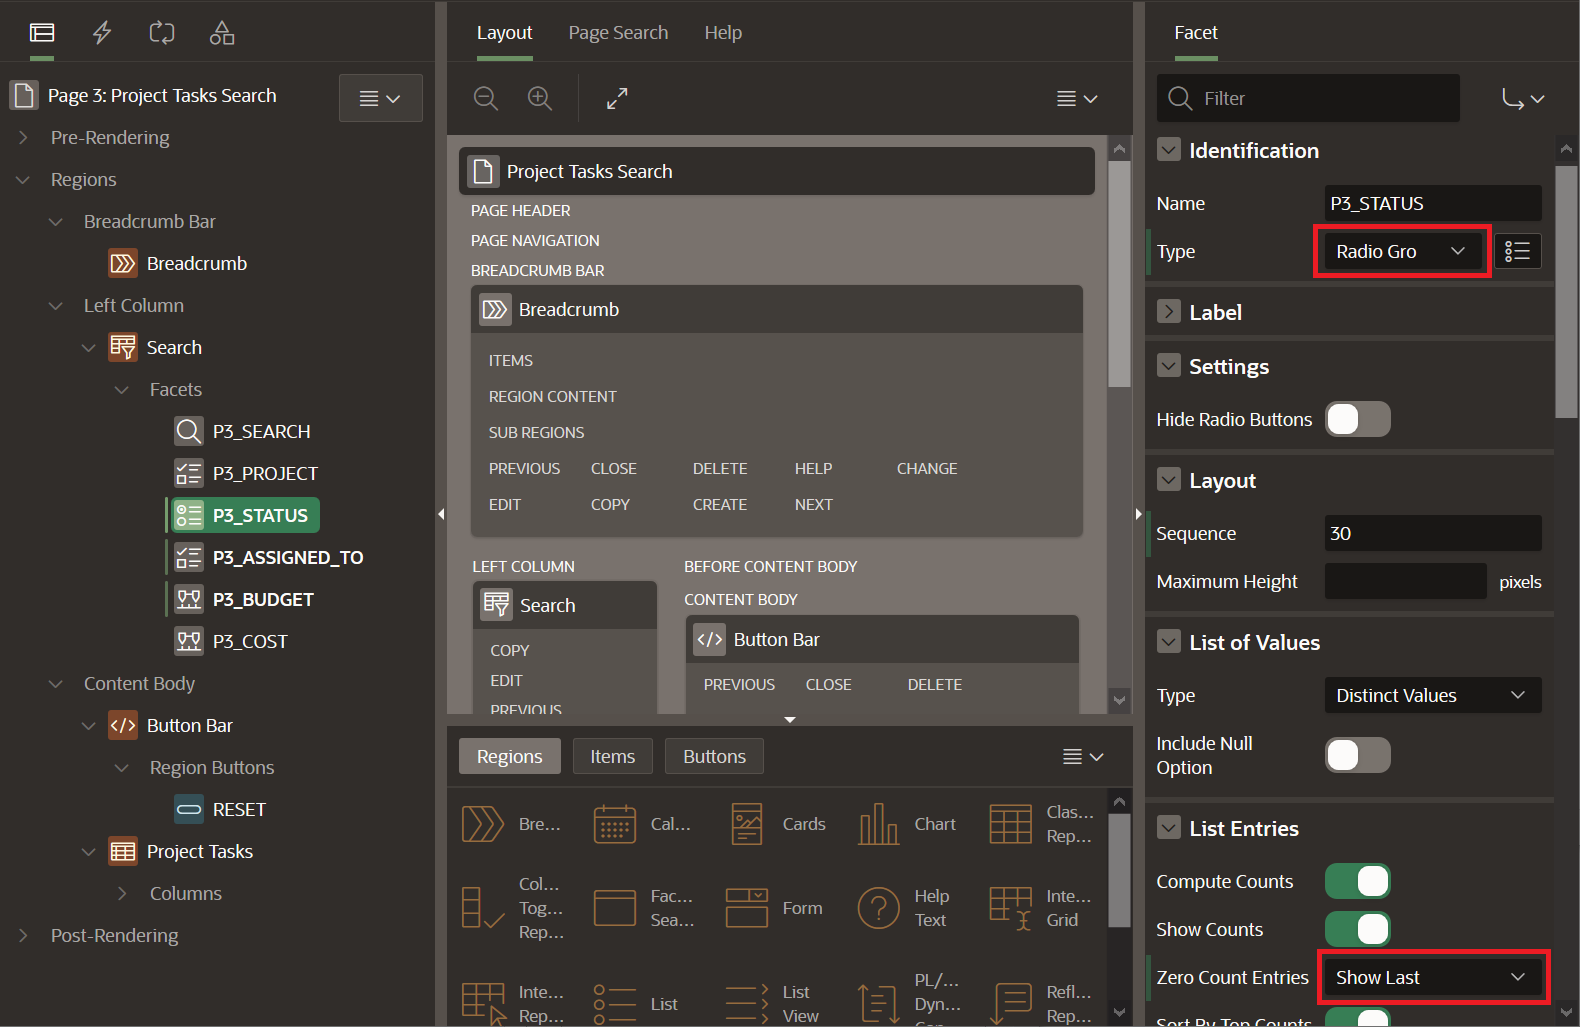The width and height of the screenshot is (1580, 1027).
Task: Click the zoom in magnifier in Layout
Action: pos(540,98)
